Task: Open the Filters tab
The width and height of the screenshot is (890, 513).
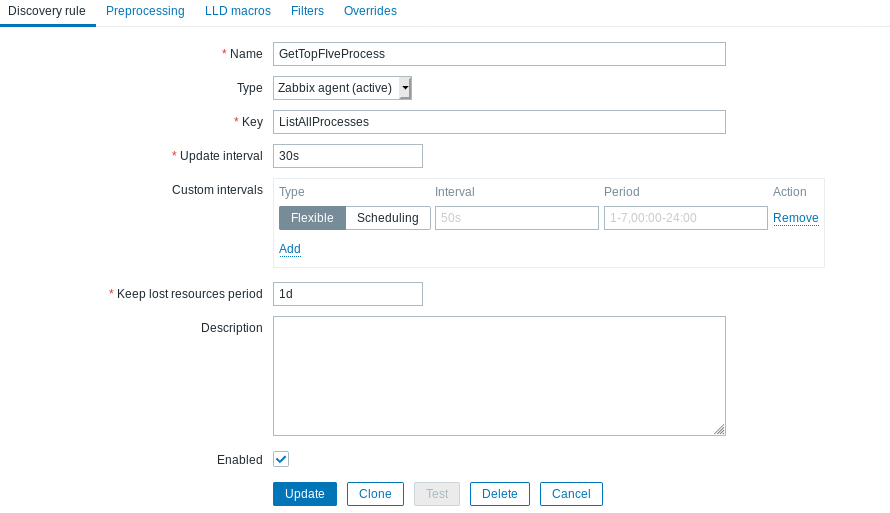Action: pyautogui.click(x=308, y=11)
